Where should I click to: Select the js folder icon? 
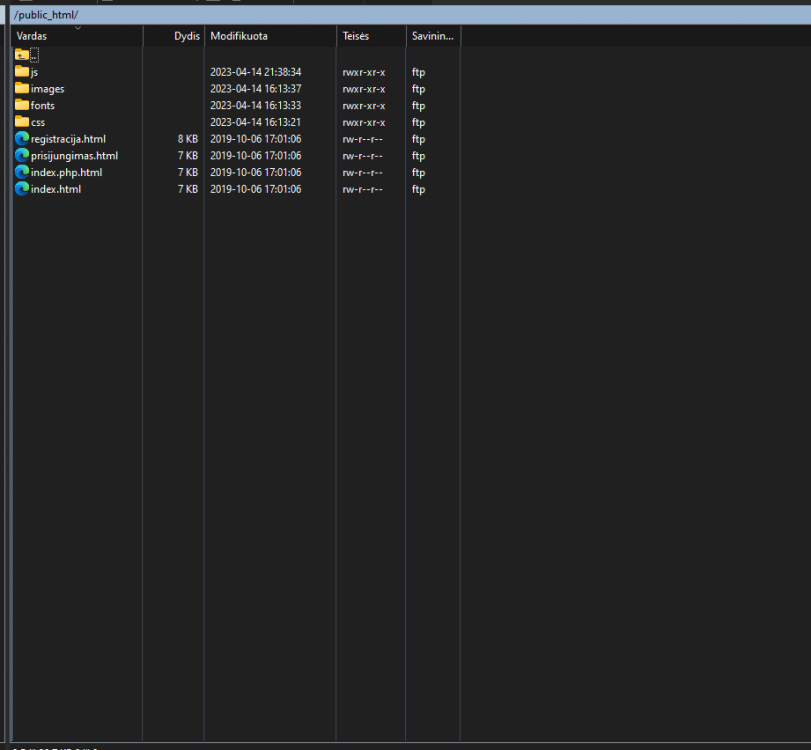[x=22, y=72]
